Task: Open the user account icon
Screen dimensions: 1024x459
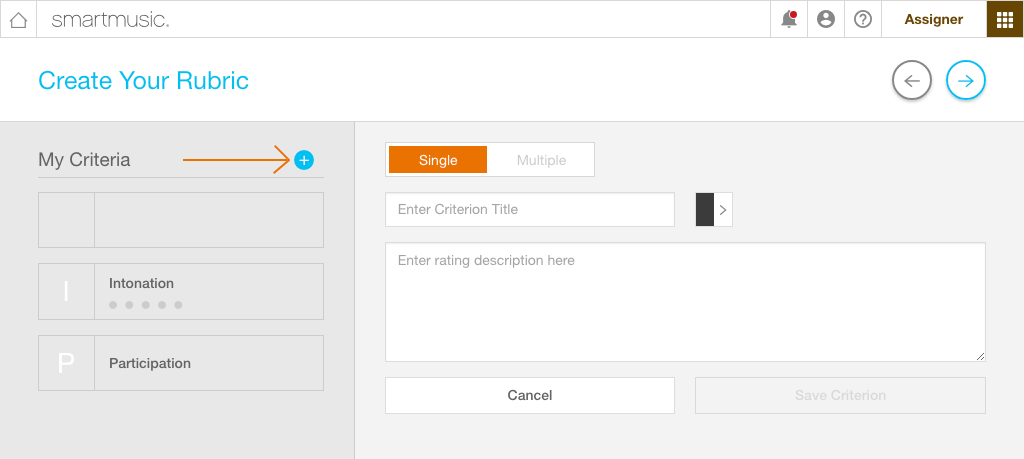Action: (826, 20)
